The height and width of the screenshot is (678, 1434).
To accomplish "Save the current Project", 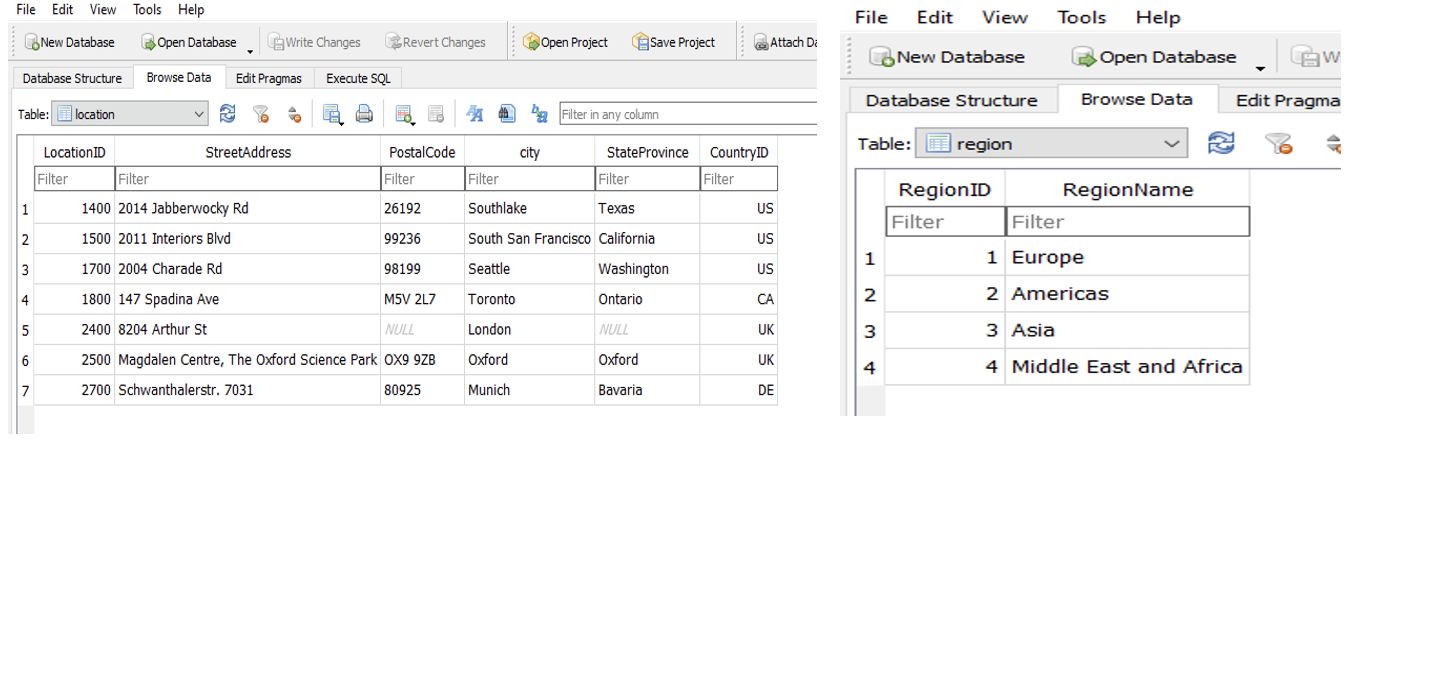I will click(x=675, y=42).
